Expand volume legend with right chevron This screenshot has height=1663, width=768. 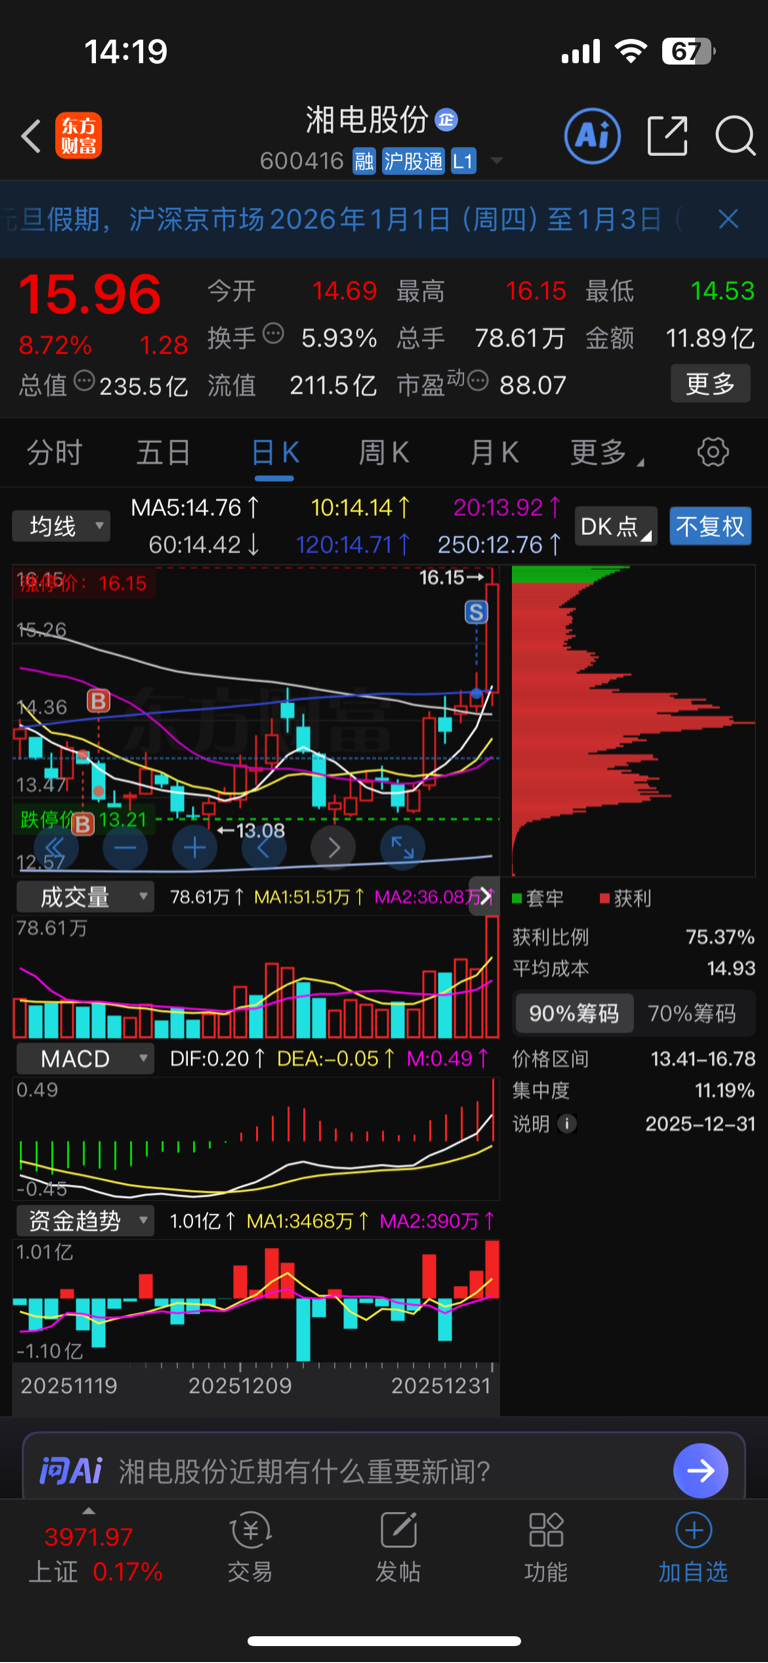[x=486, y=896]
